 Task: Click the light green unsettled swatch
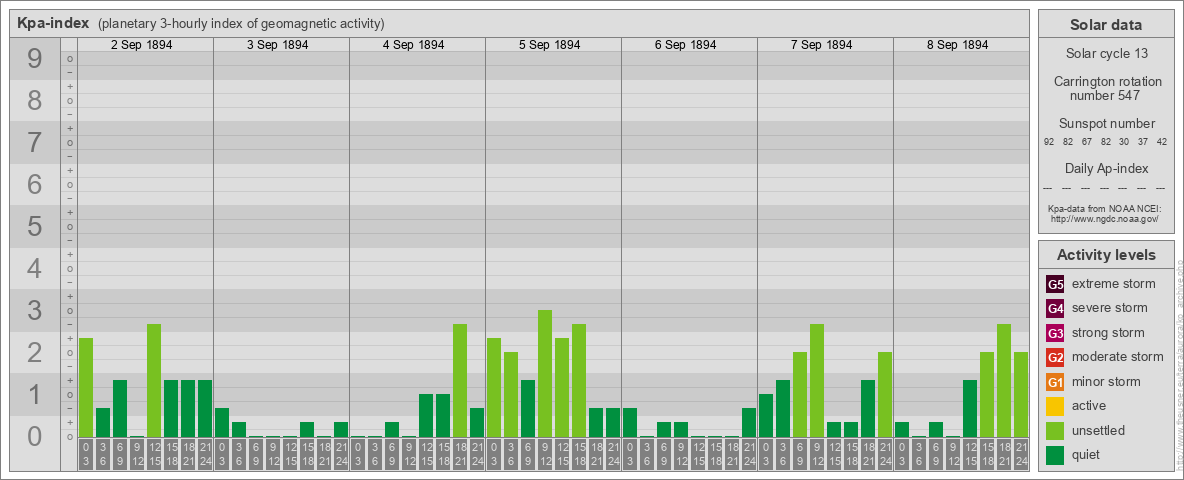tap(1055, 431)
